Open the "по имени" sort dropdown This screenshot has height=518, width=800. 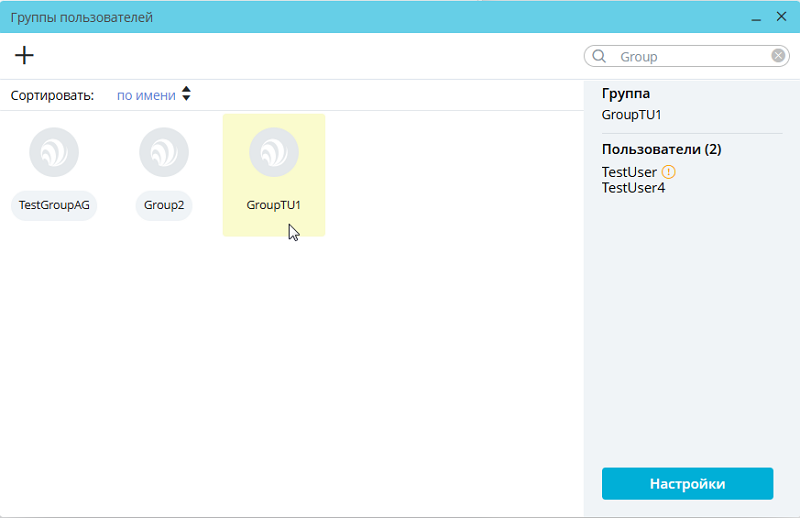[x=146, y=96]
